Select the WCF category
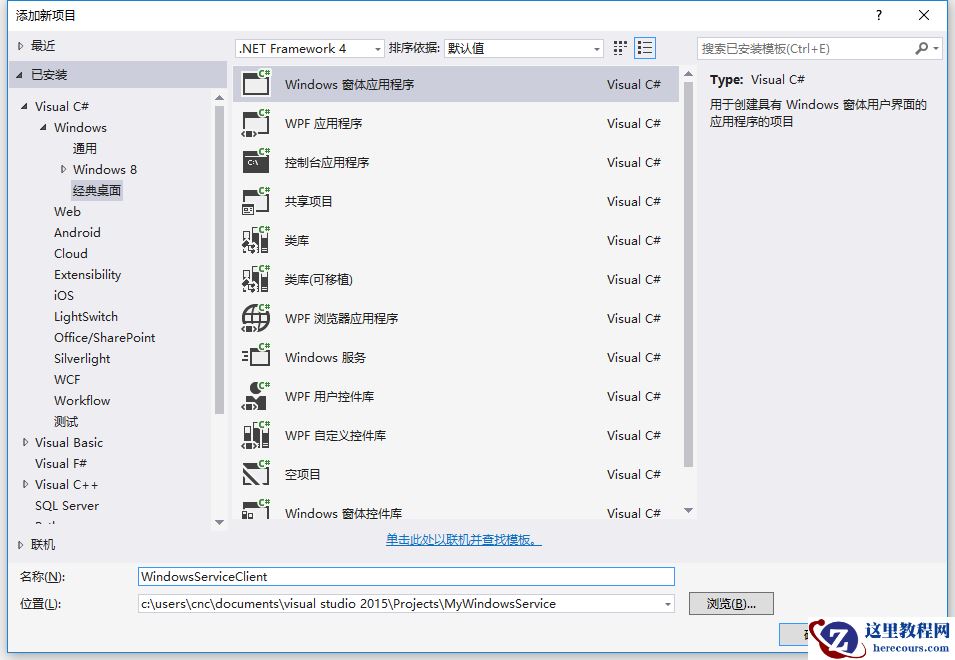This screenshot has width=955, height=660. point(67,379)
